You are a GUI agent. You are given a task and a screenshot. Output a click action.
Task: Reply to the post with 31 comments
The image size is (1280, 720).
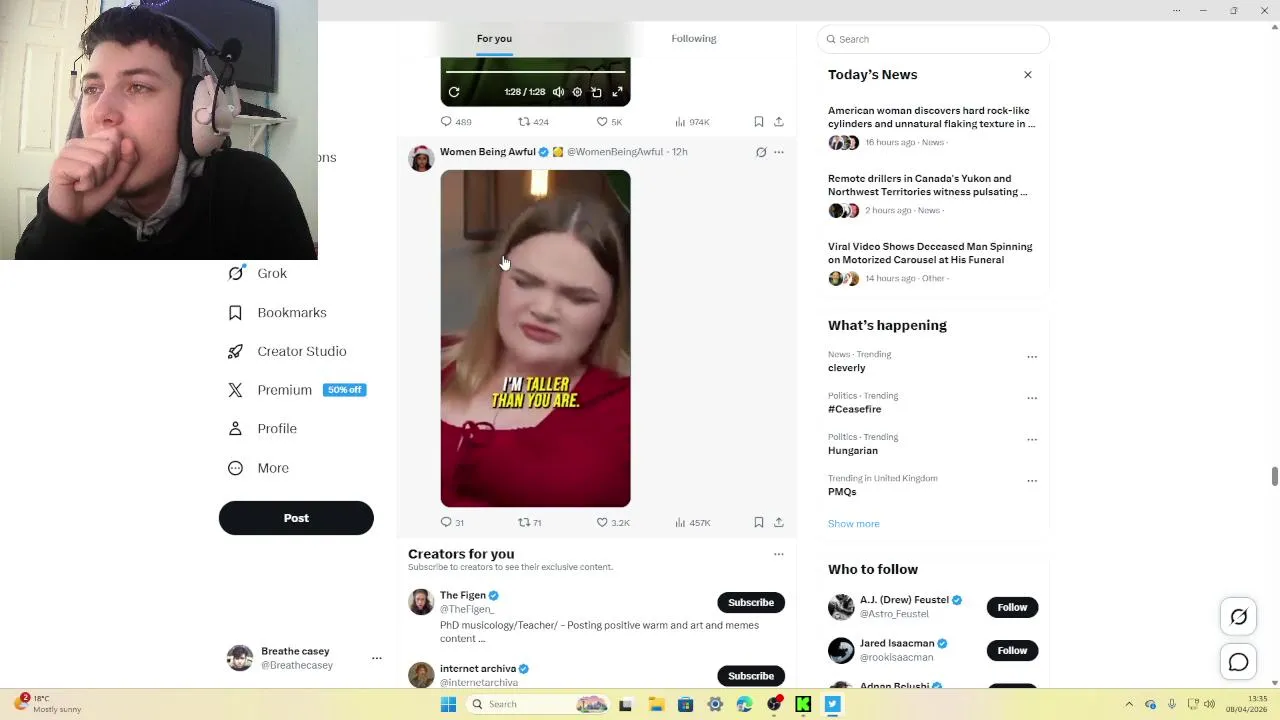tap(452, 523)
